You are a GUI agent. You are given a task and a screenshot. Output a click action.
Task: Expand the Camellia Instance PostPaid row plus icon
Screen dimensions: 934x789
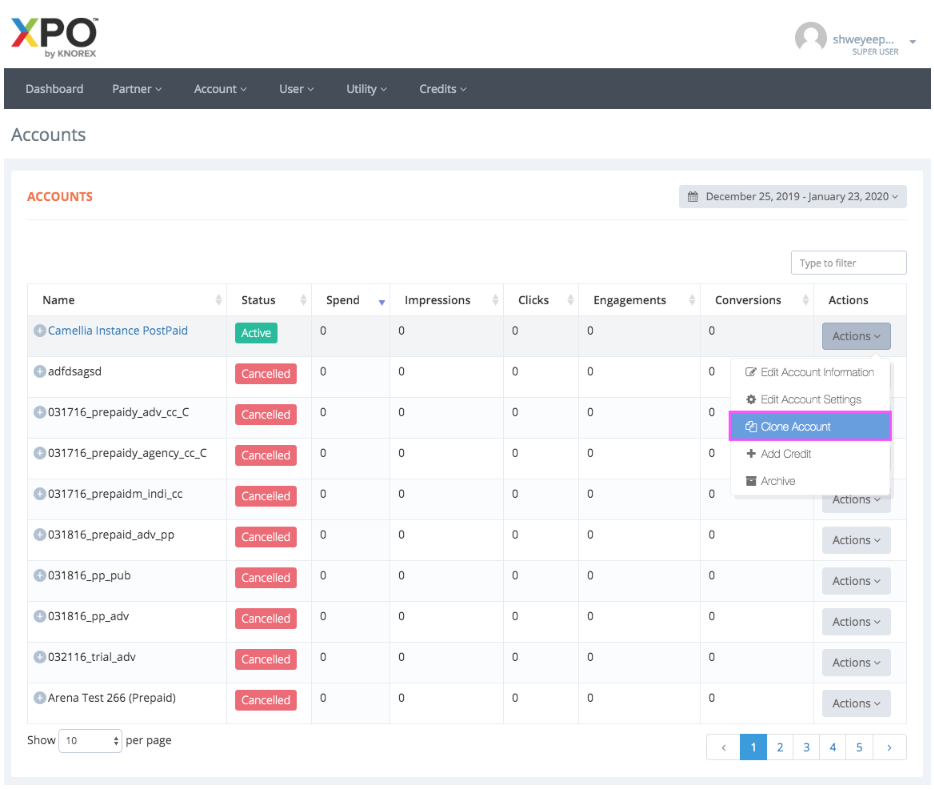[x=40, y=331]
